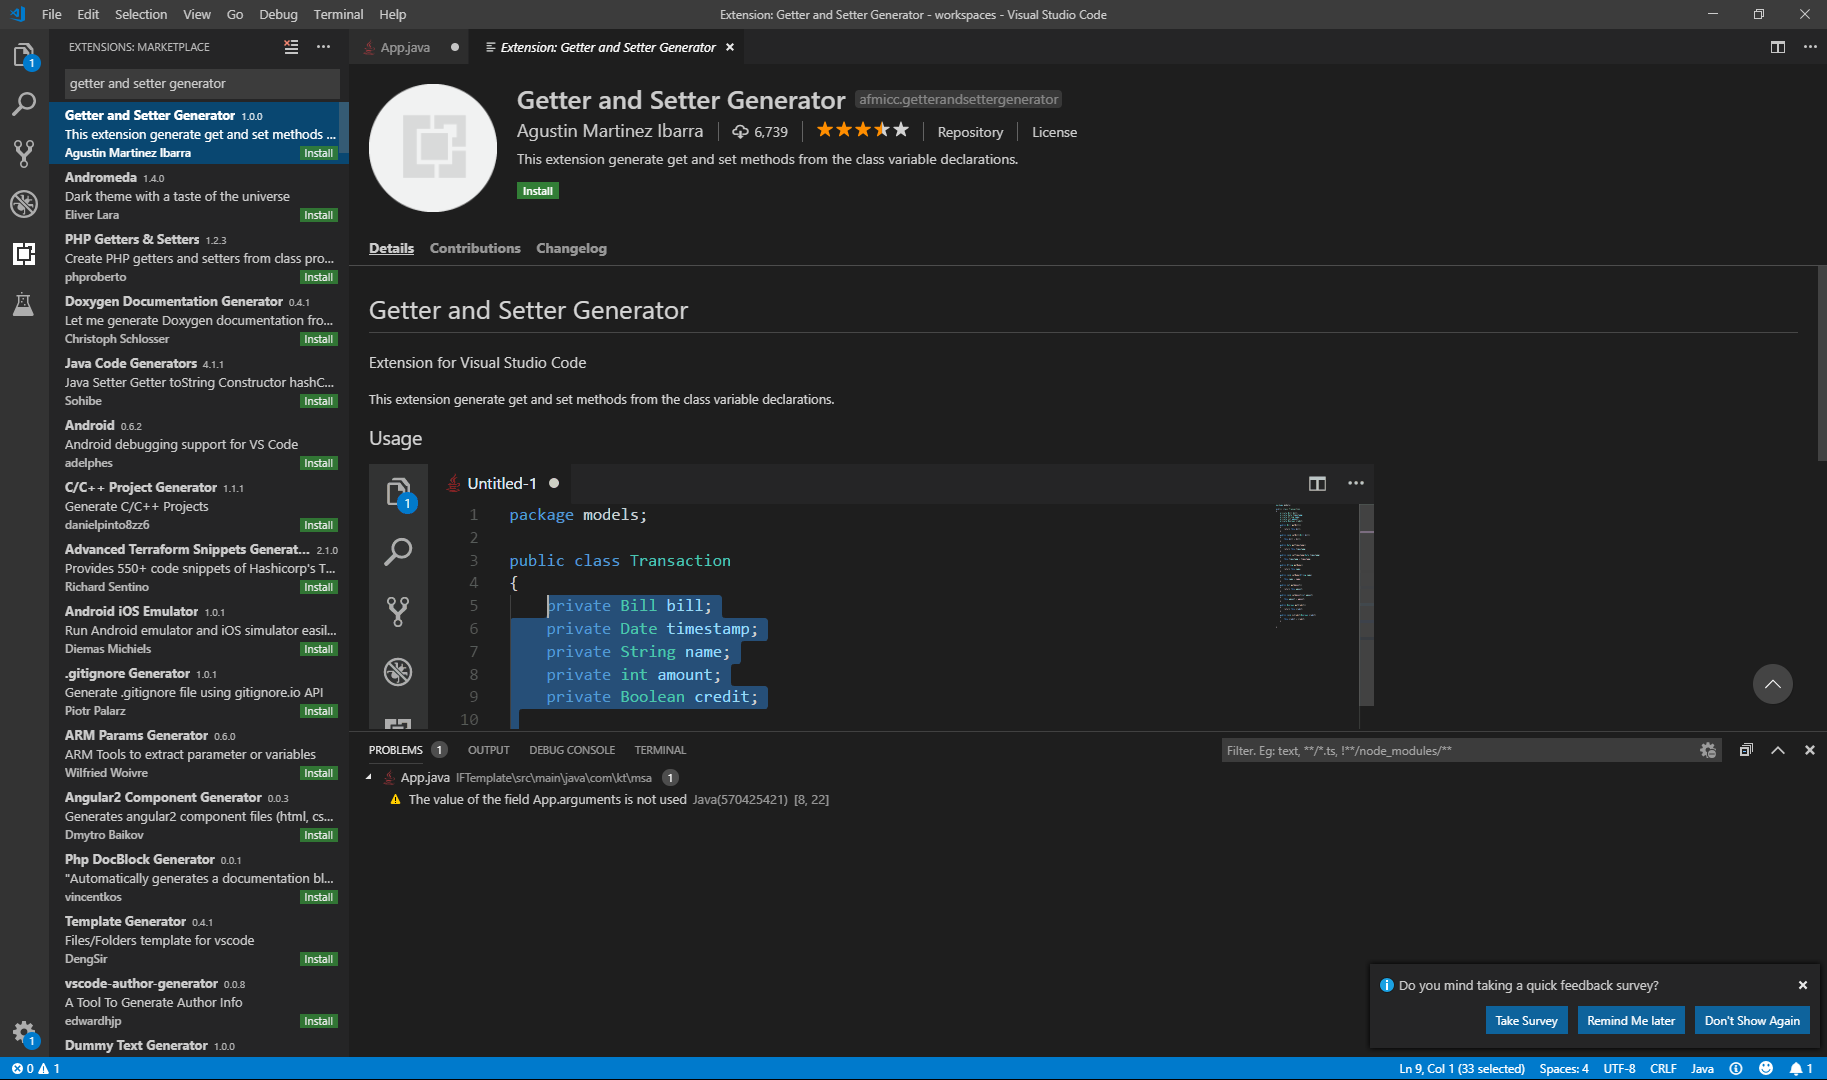1827x1080 pixels.
Task: Change the UTF-8 file encoding
Action: [1619, 1068]
